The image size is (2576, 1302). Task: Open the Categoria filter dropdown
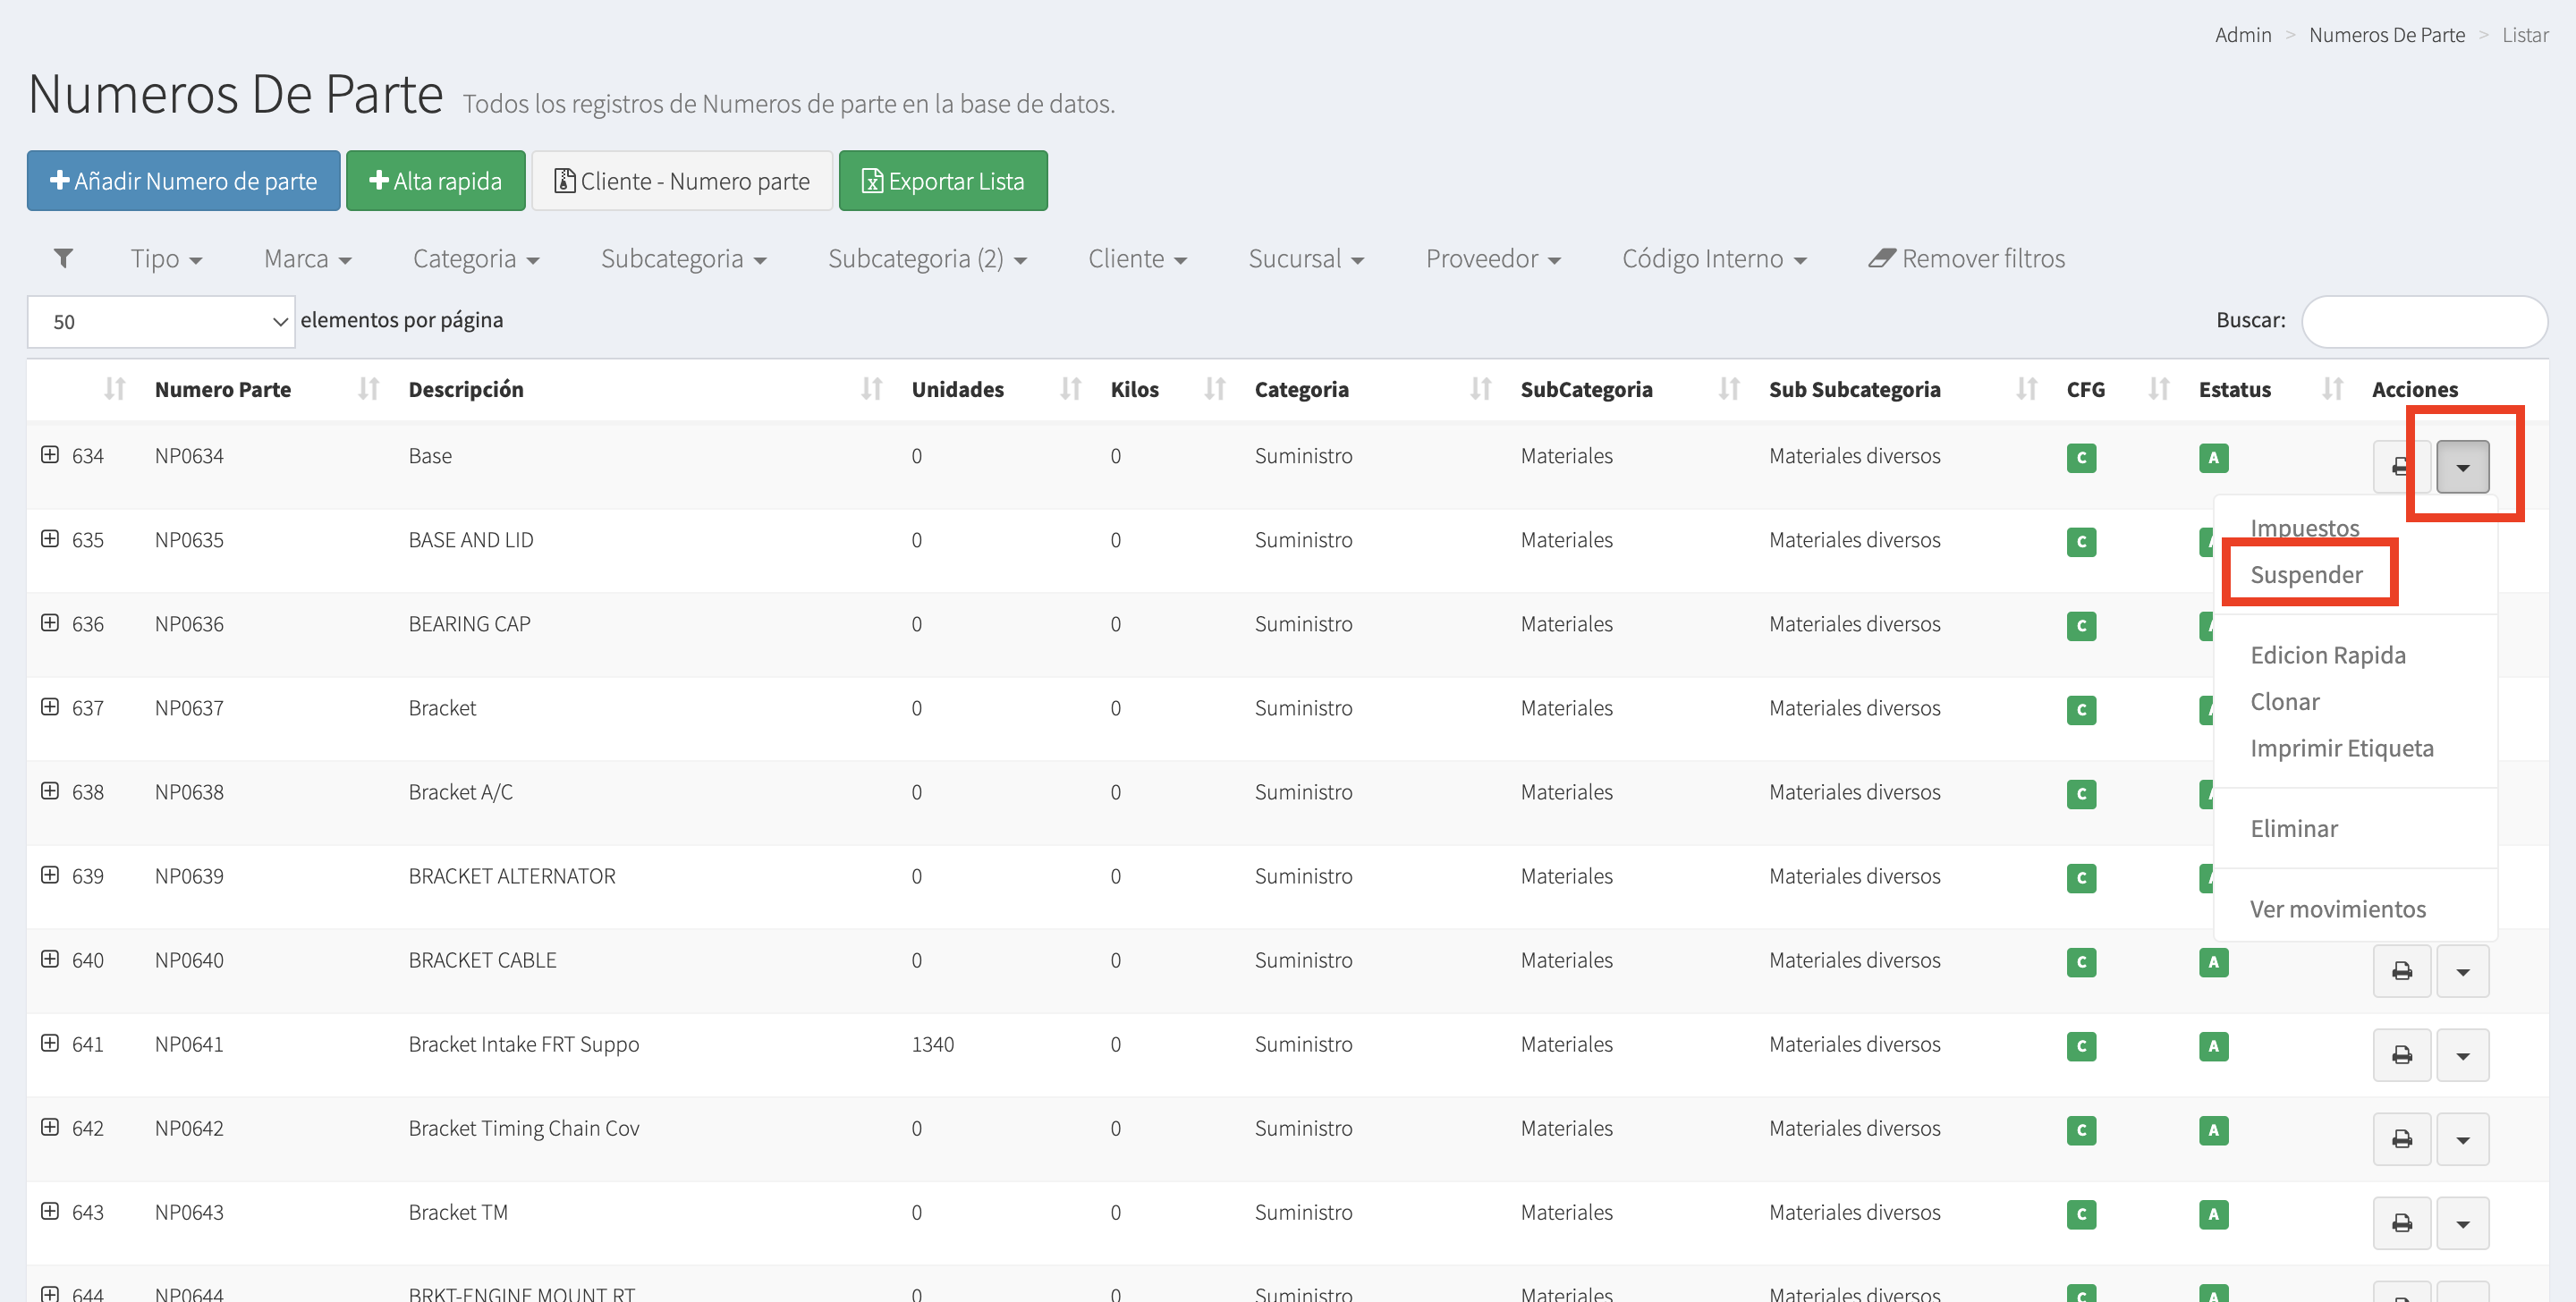[x=476, y=258]
